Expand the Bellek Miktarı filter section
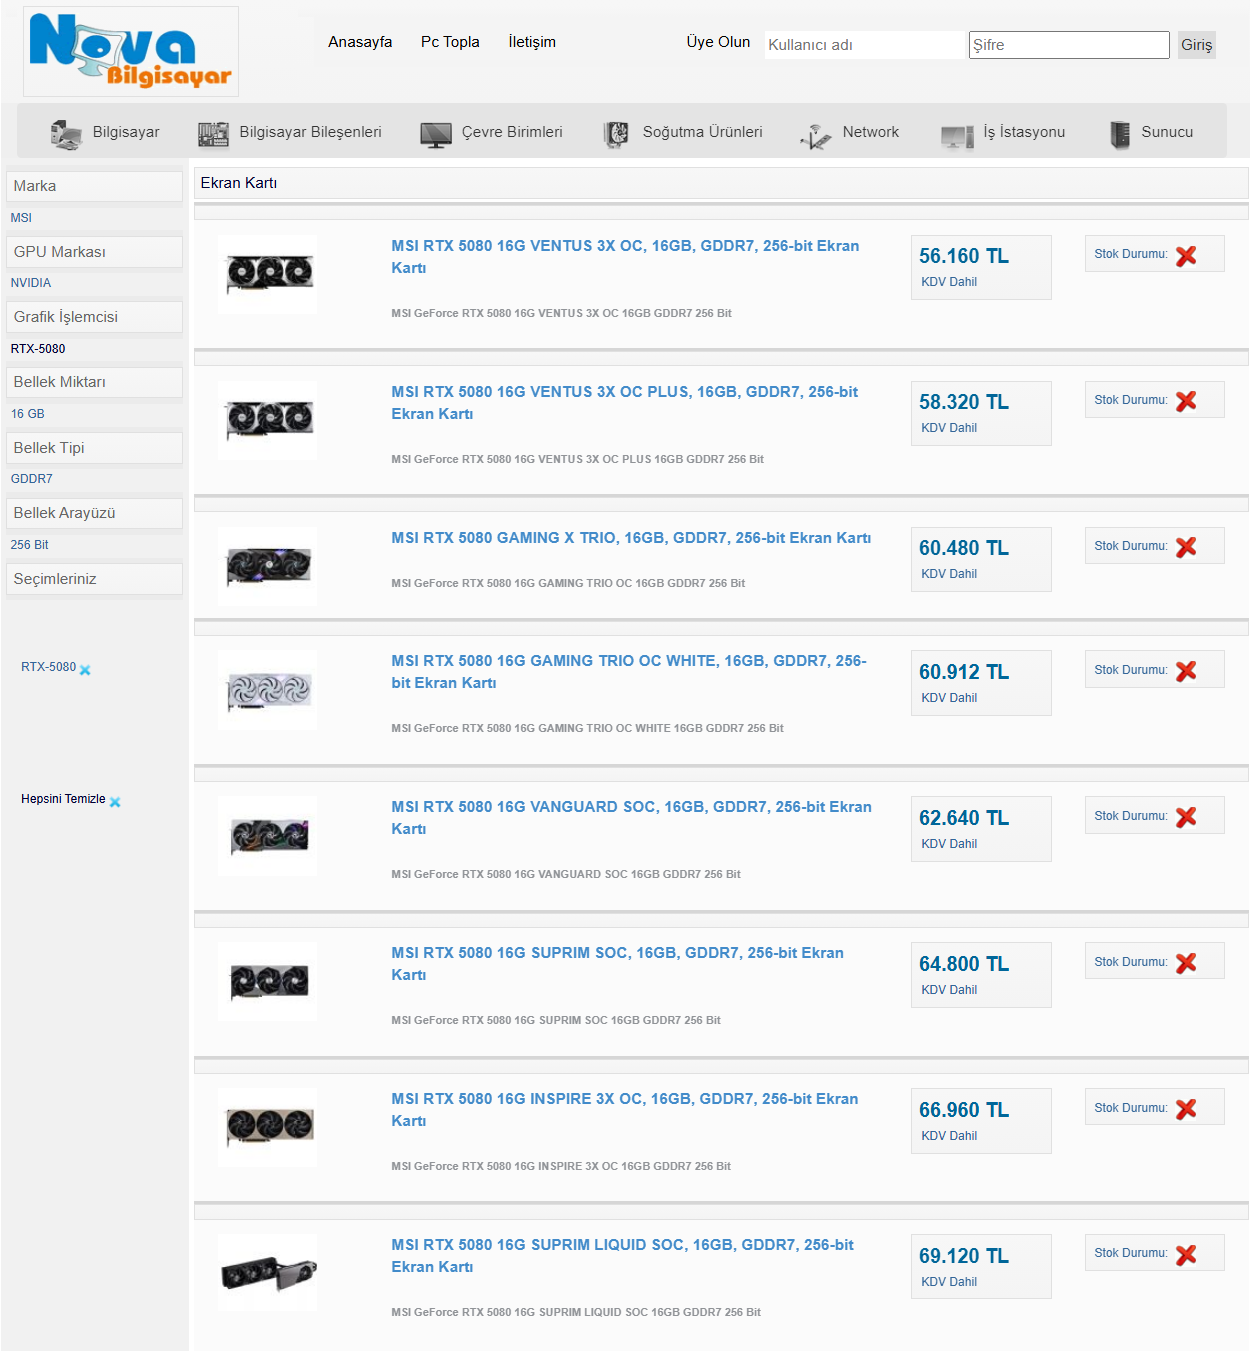This screenshot has height=1351, width=1250. click(94, 382)
